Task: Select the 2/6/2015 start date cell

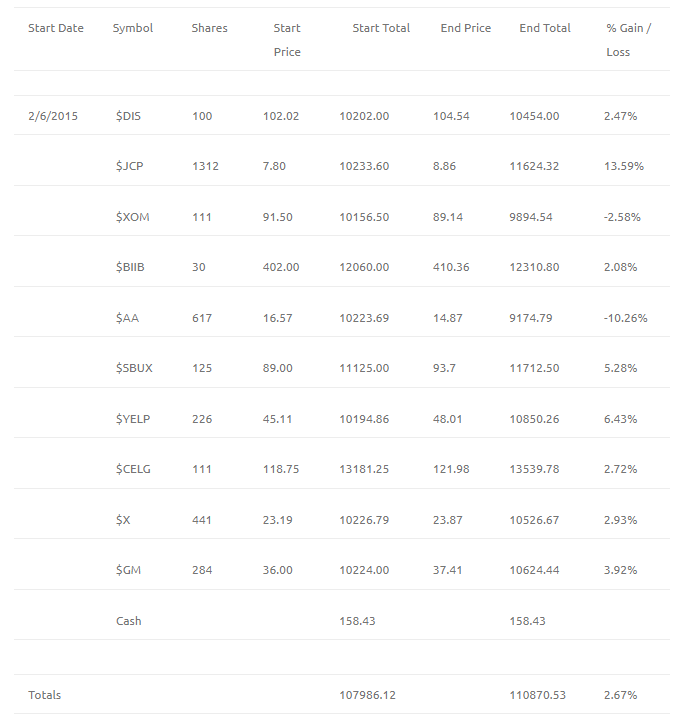Action: point(53,116)
